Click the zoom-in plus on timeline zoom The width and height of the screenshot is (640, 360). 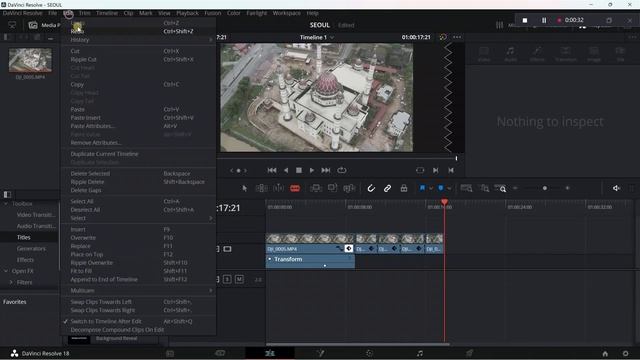(x=567, y=188)
